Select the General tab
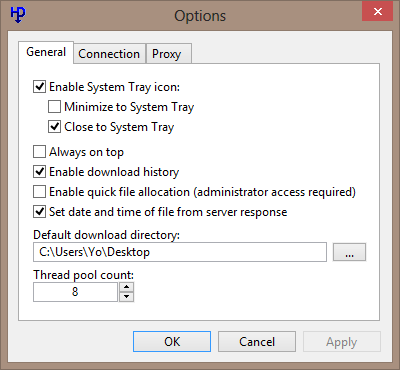The height and width of the screenshot is (370, 400). pyautogui.click(x=46, y=52)
